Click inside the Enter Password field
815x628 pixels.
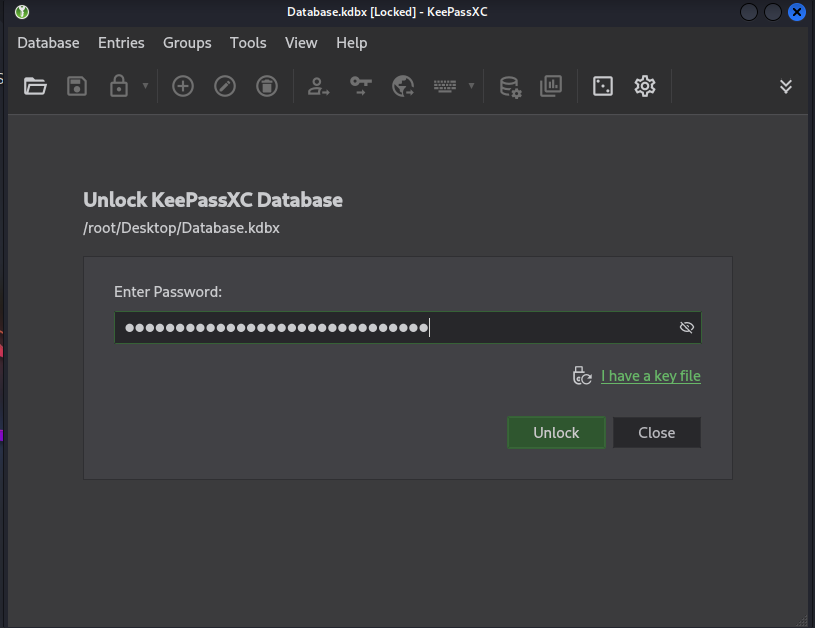pos(408,328)
